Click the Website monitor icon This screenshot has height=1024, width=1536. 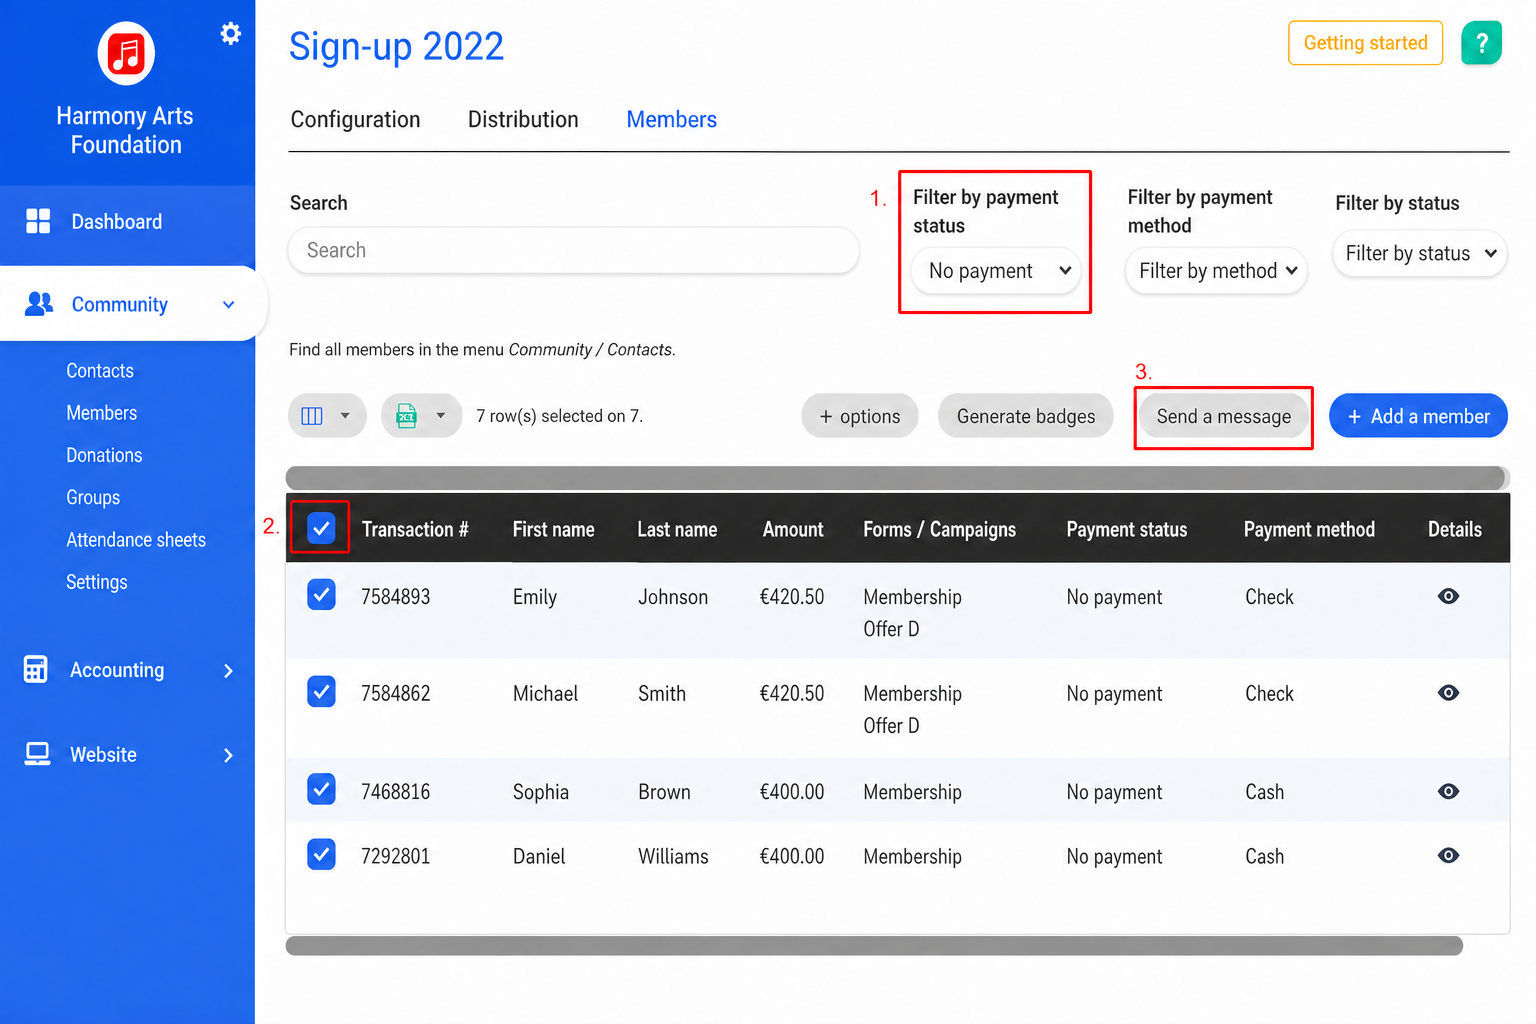pos(37,754)
